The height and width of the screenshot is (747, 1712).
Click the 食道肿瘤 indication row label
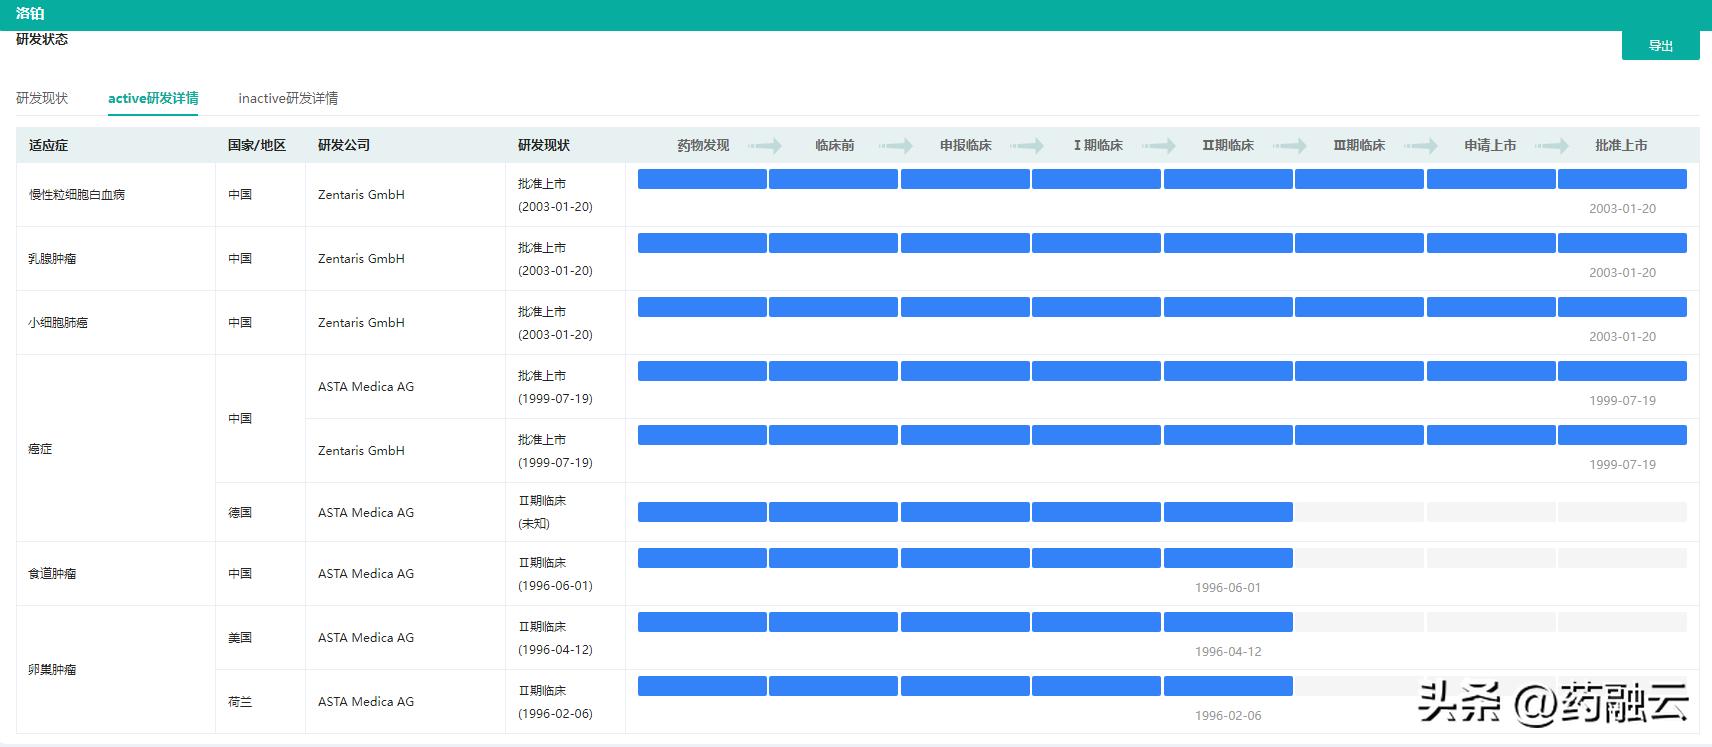point(52,574)
